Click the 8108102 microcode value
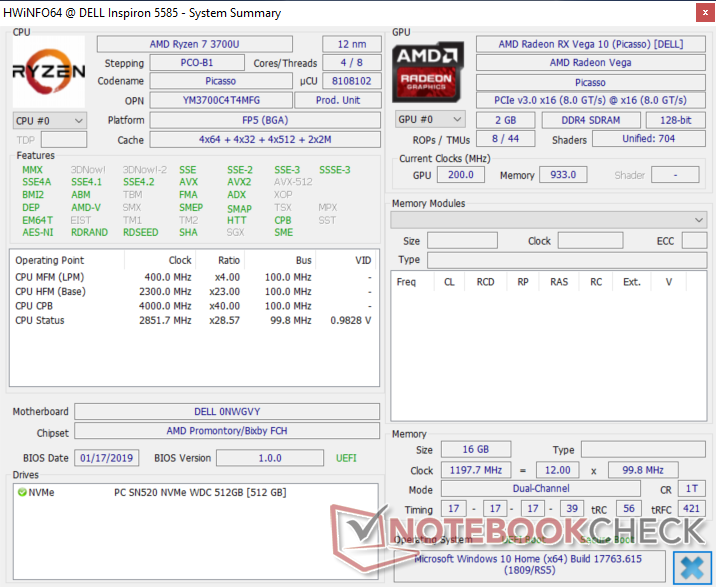The image size is (716, 587). click(352, 81)
